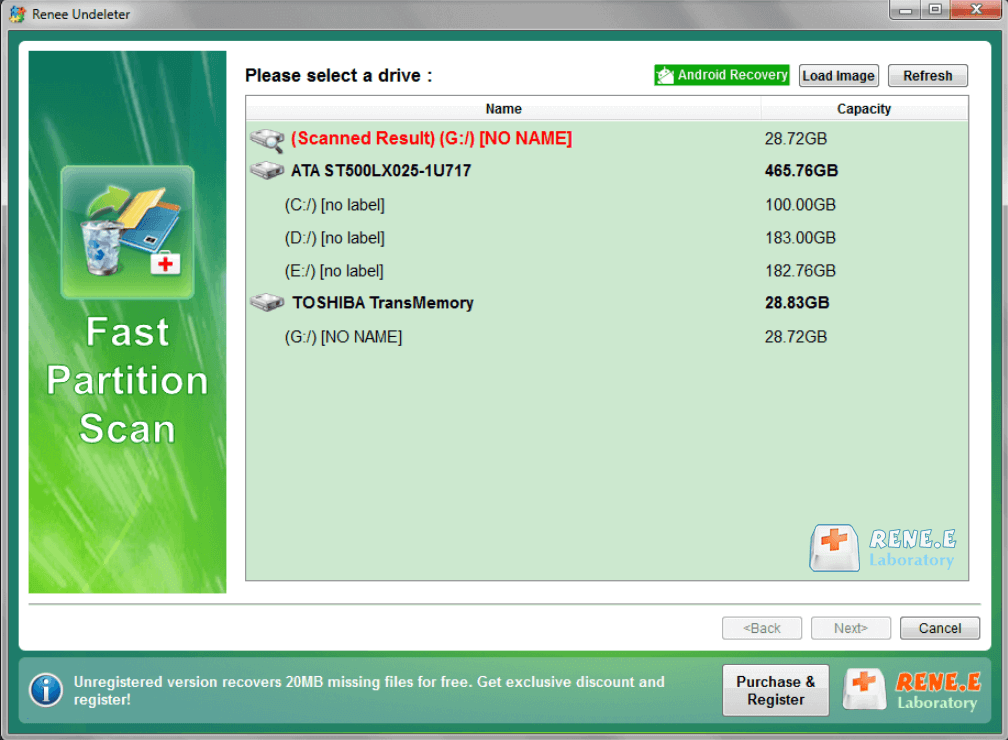Click the Name column header
The width and height of the screenshot is (1008, 740).
(x=503, y=109)
